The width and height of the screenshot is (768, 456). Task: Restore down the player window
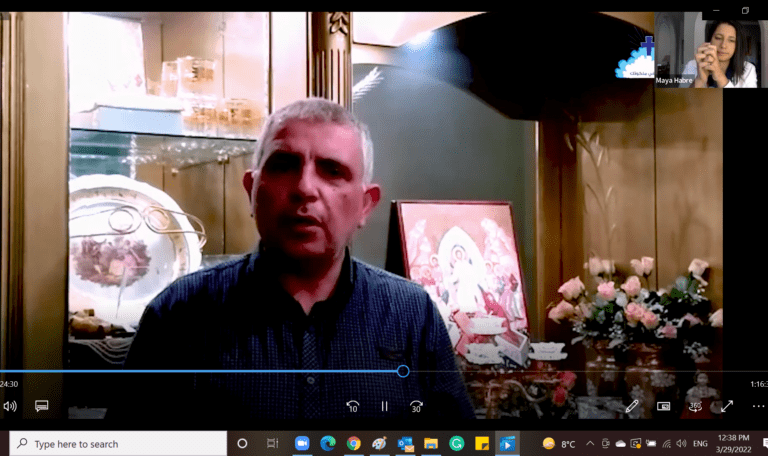click(745, 10)
